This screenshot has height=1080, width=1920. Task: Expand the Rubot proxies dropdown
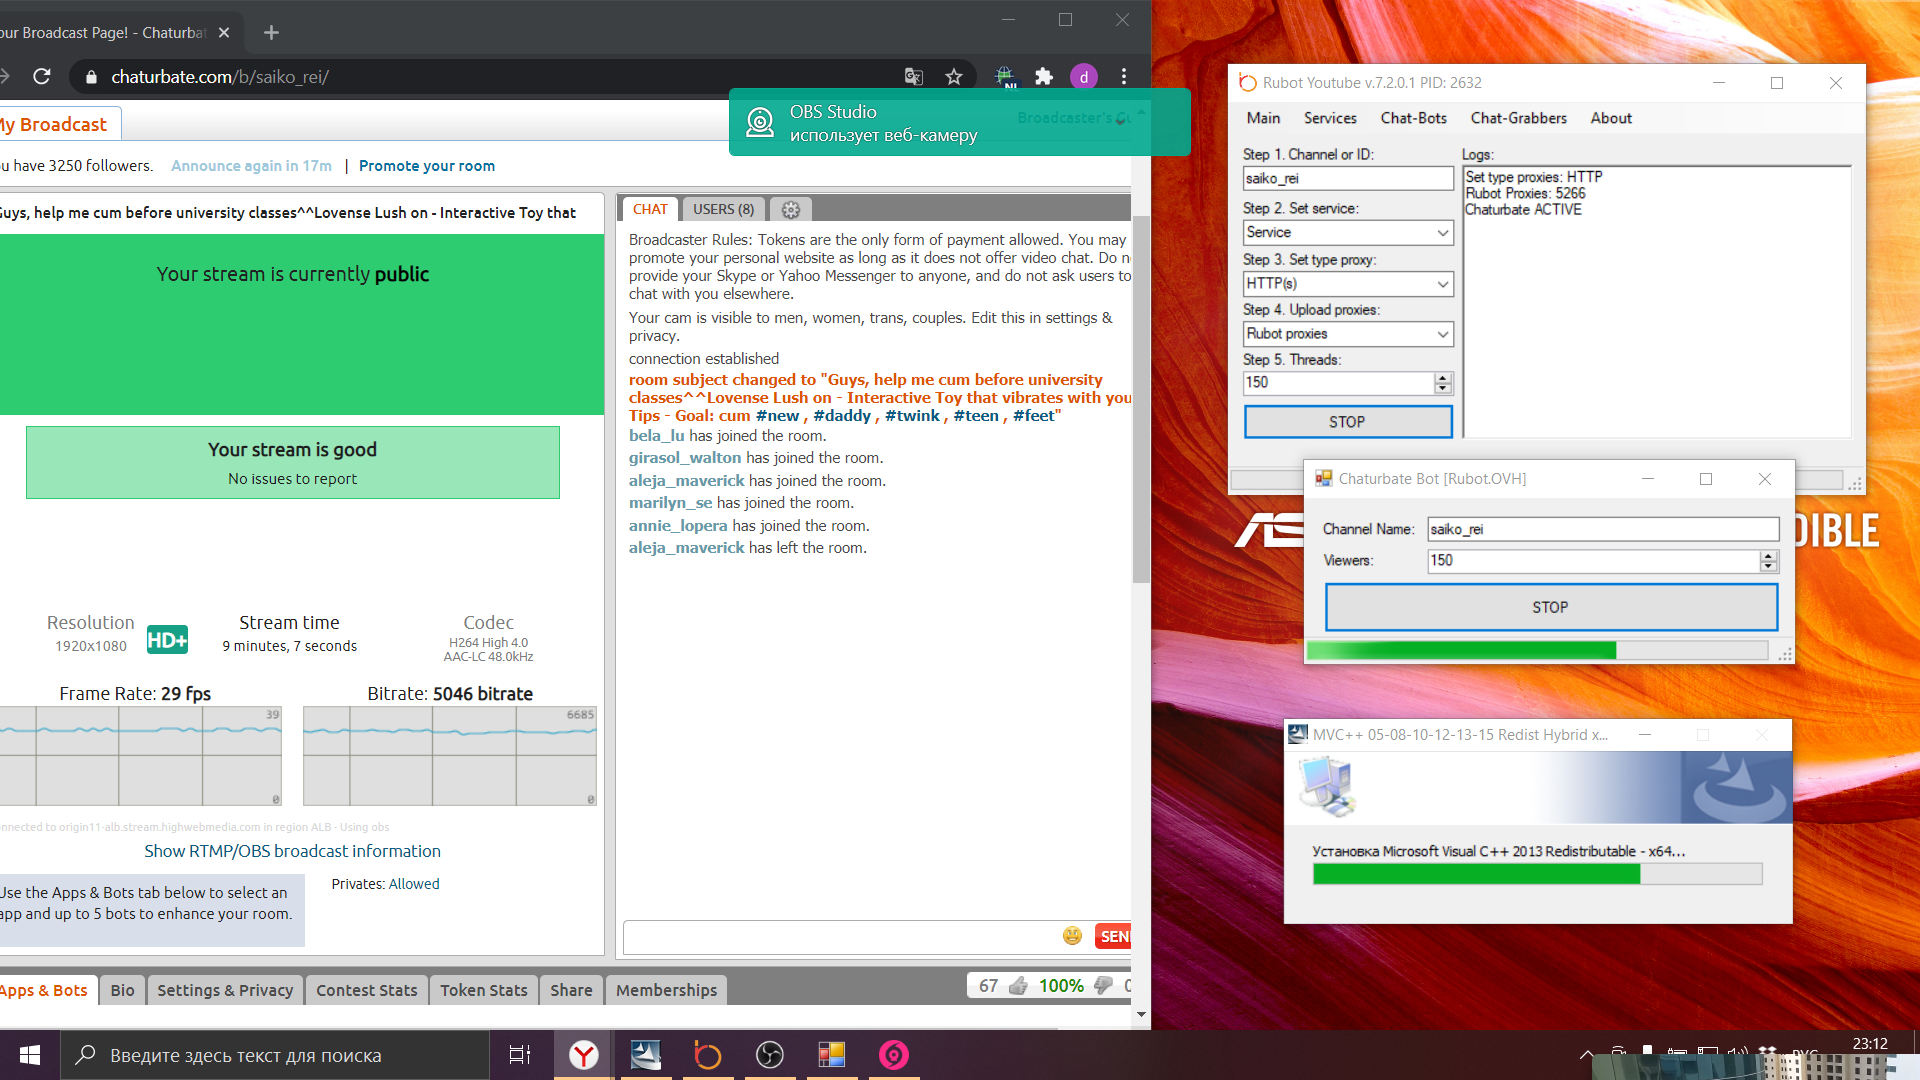1442,334
